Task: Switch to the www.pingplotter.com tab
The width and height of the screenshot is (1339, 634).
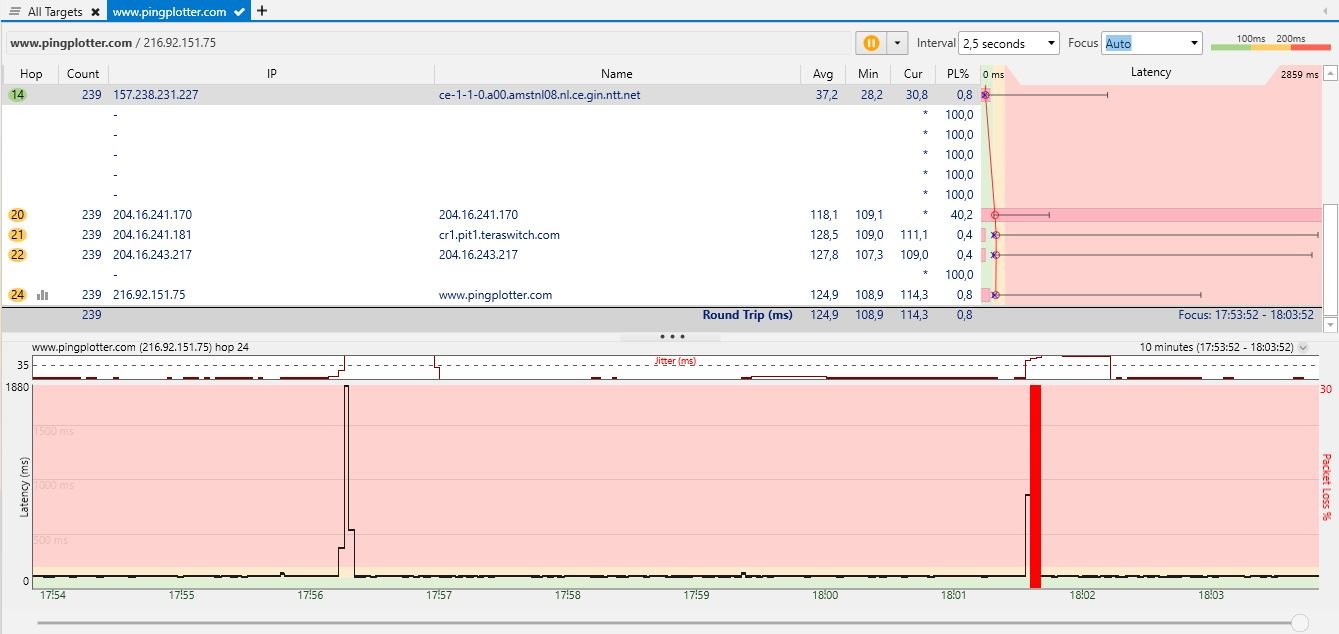Action: [x=178, y=12]
